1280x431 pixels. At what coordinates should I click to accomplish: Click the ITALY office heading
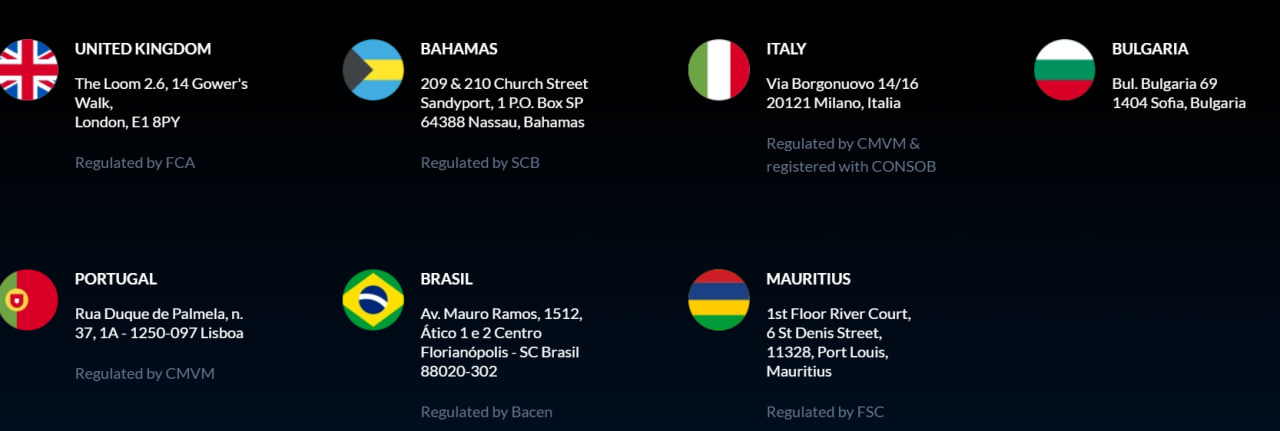click(x=786, y=49)
